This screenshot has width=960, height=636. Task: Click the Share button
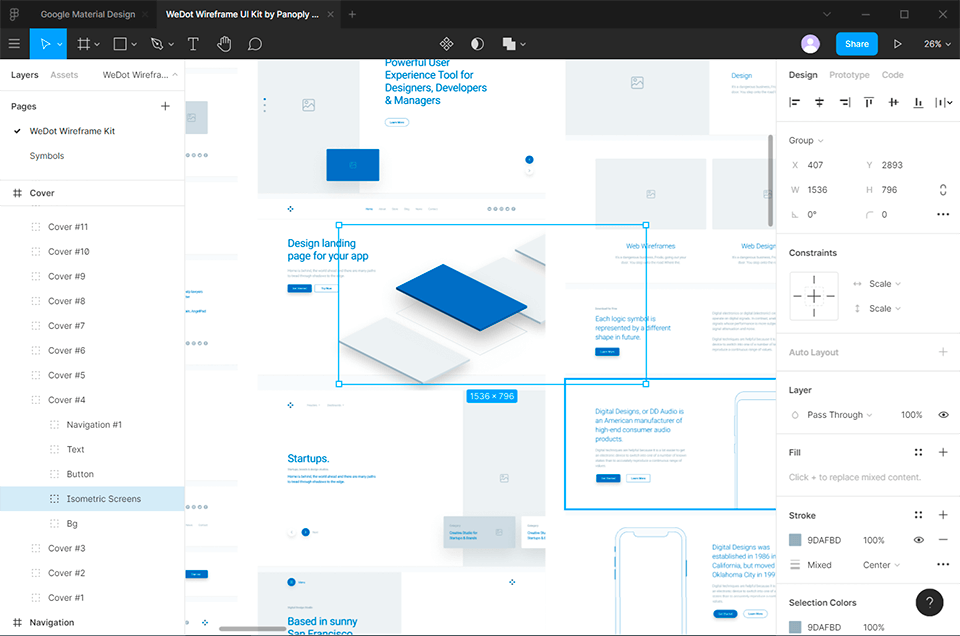point(856,43)
